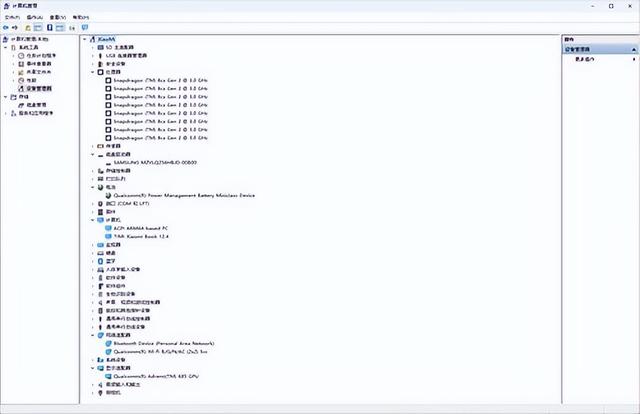The image size is (640, 414).
Task: Select the Qualcomm Wi-Fi network adapter entry
Action: (160, 352)
